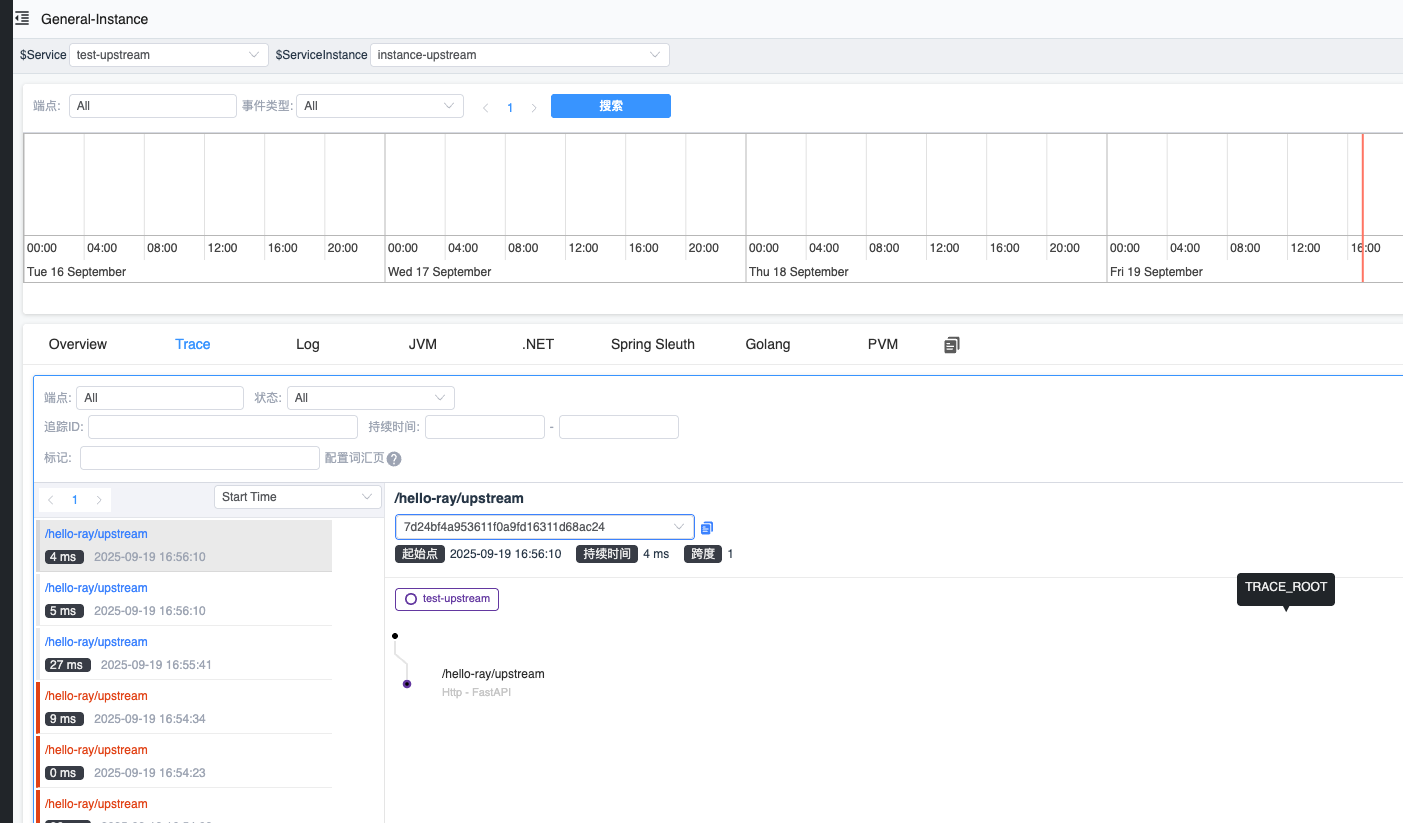The height and width of the screenshot is (823, 1403).
Task: Click the help icon next to 配置词汇页
Action: tap(394, 459)
